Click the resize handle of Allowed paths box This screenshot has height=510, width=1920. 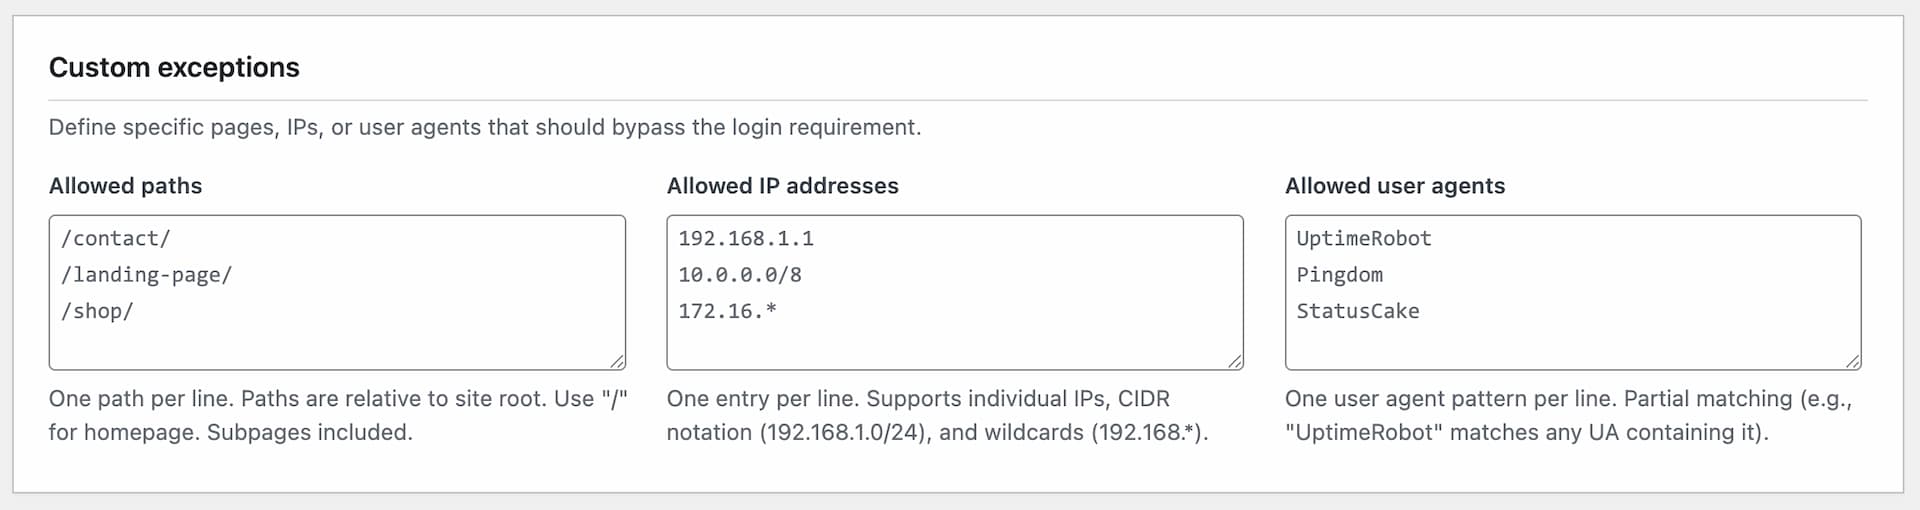tap(617, 361)
